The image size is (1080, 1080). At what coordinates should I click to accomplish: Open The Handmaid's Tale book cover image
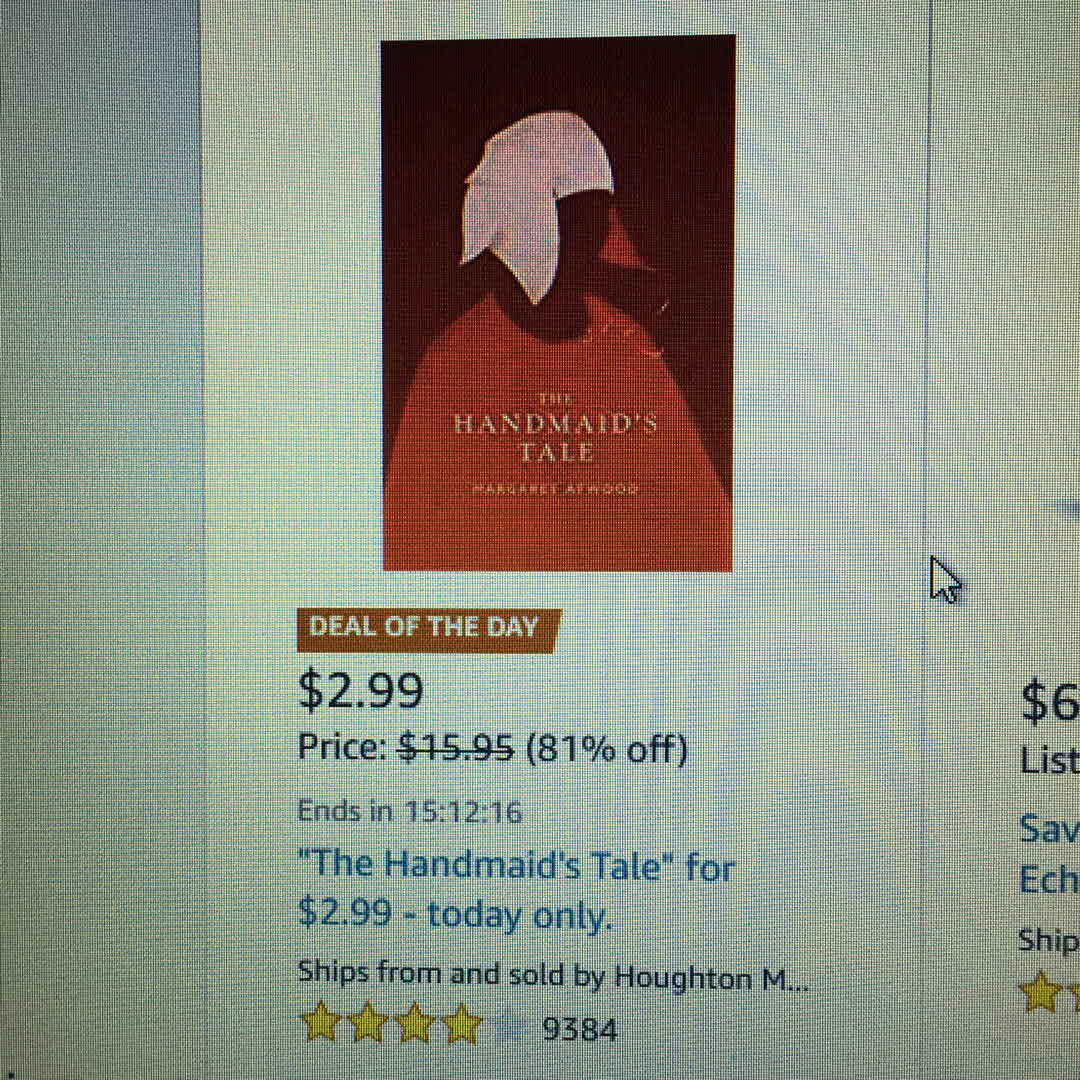[558, 303]
